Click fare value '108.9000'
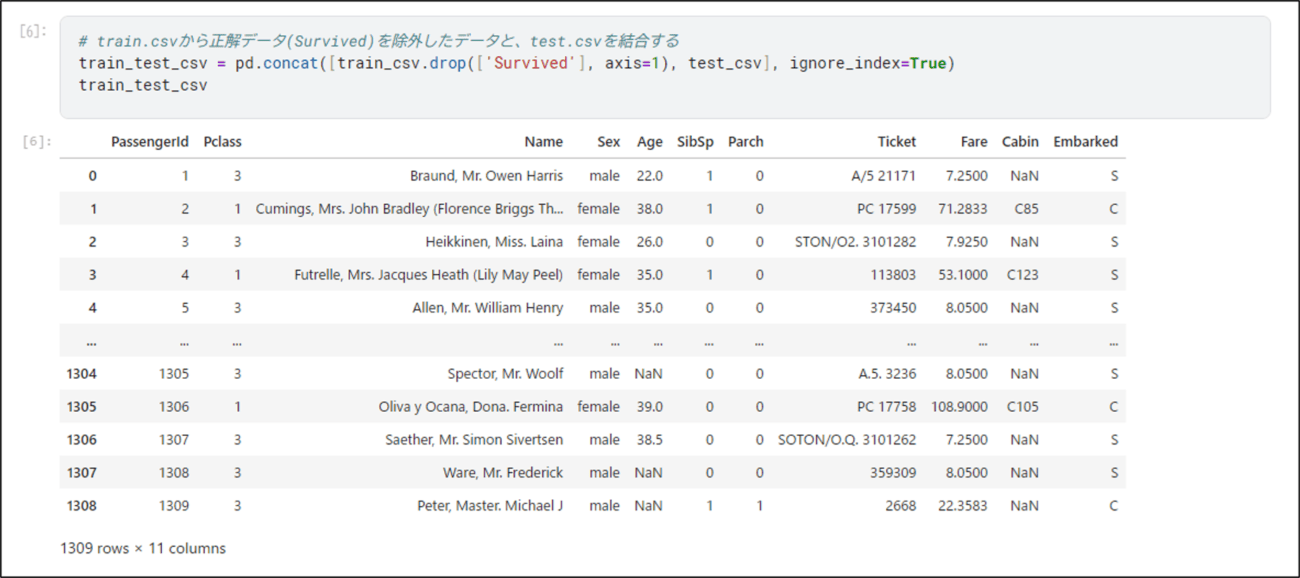The height and width of the screenshot is (578, 1300). (960, 407)
